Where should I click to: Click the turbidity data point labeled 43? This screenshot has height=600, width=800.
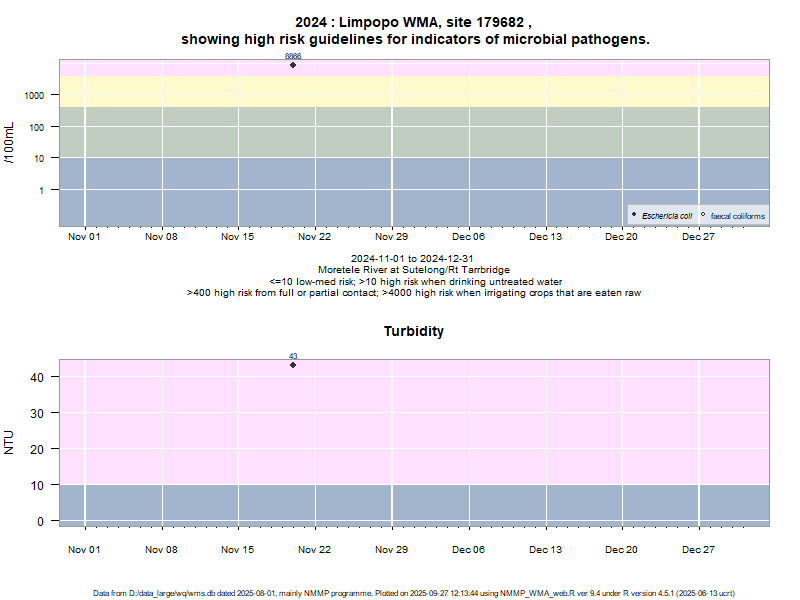tap(293, 365)
